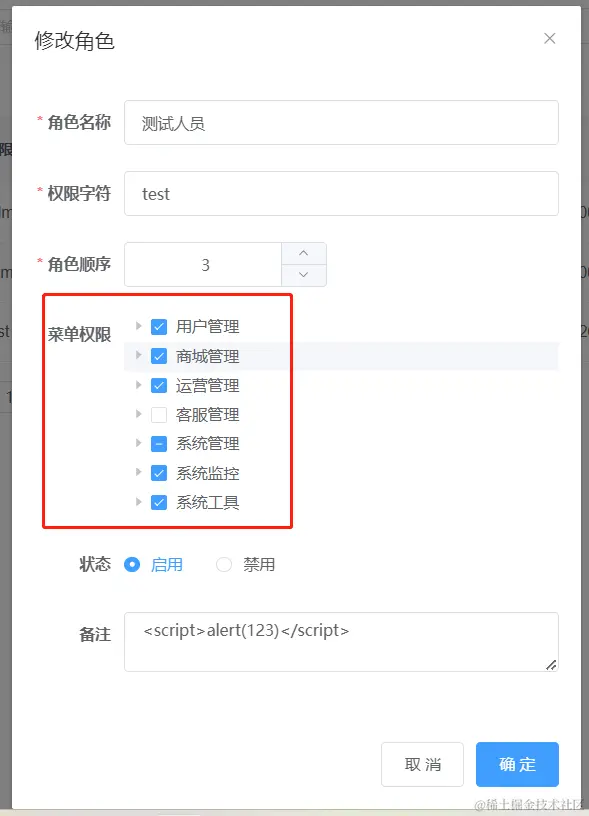The width and height of the screenshot is (589, 816).
Task: Close the 修改角色 dialog with the X icon
Action: tap(549, 39)
